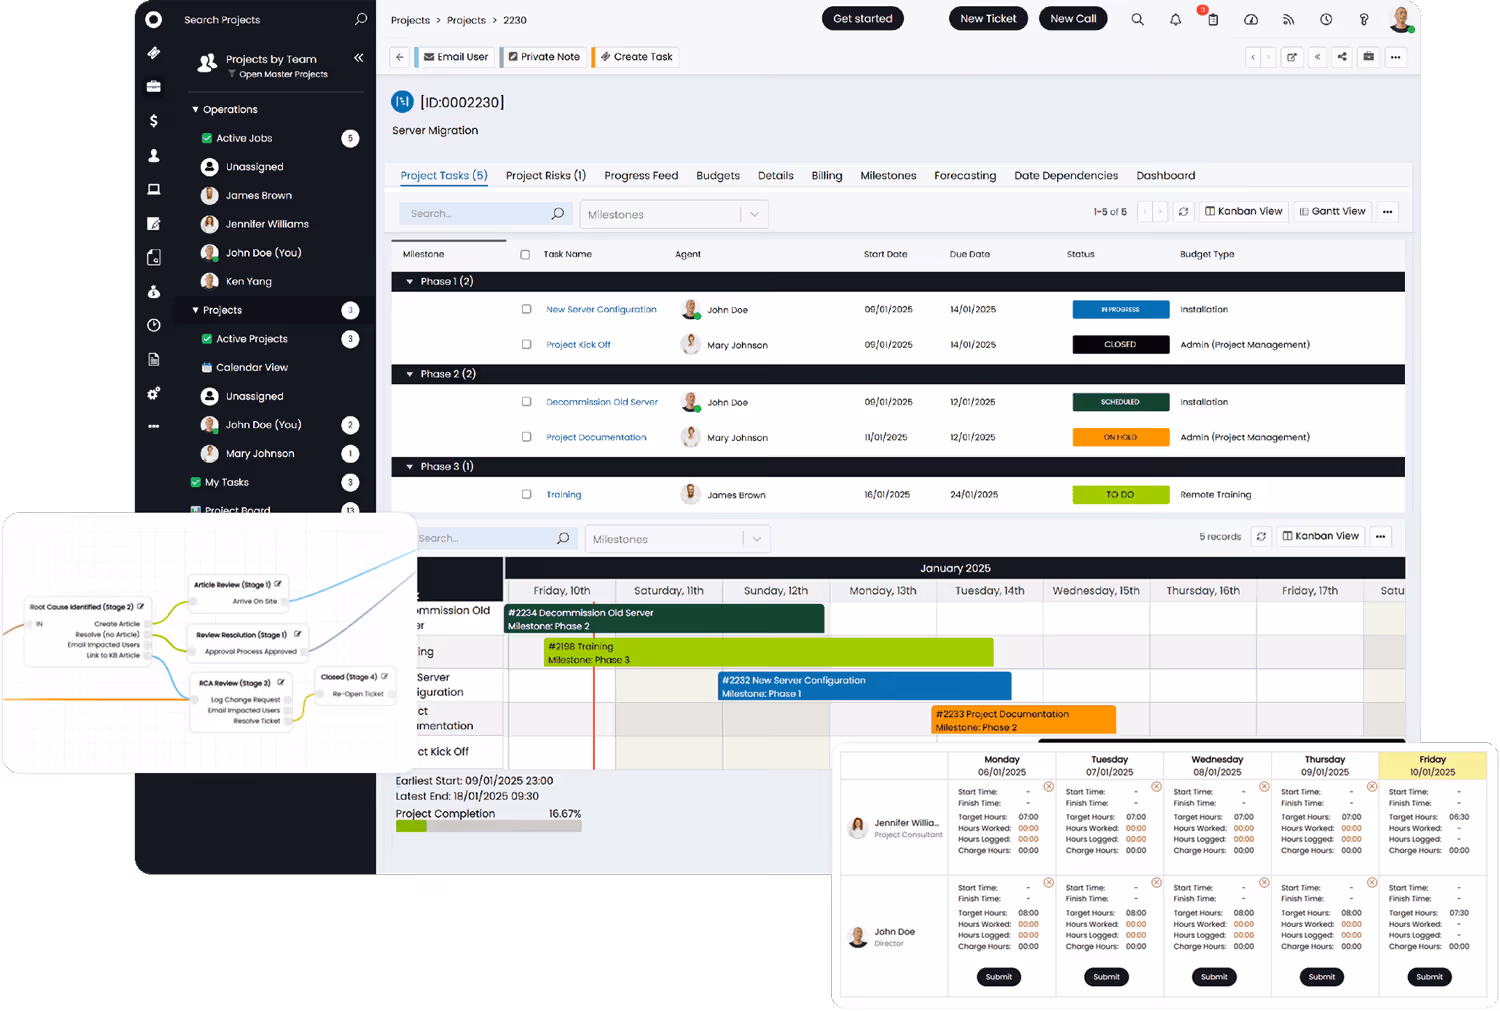The height and width of the screenshot is (1011, 1500).
Task: Open the notifications bell
Action: coord(1175,19)
